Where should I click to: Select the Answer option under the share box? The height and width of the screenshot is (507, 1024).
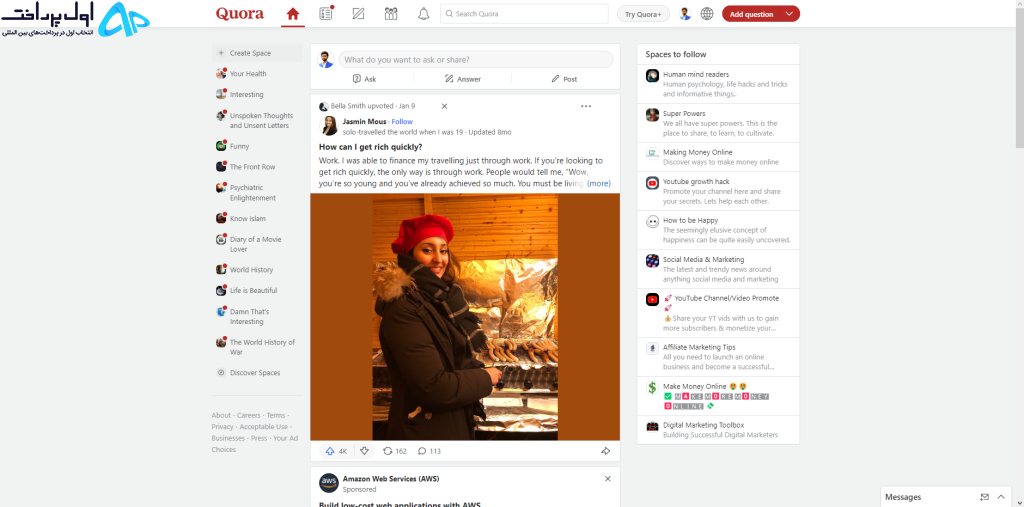462,79
